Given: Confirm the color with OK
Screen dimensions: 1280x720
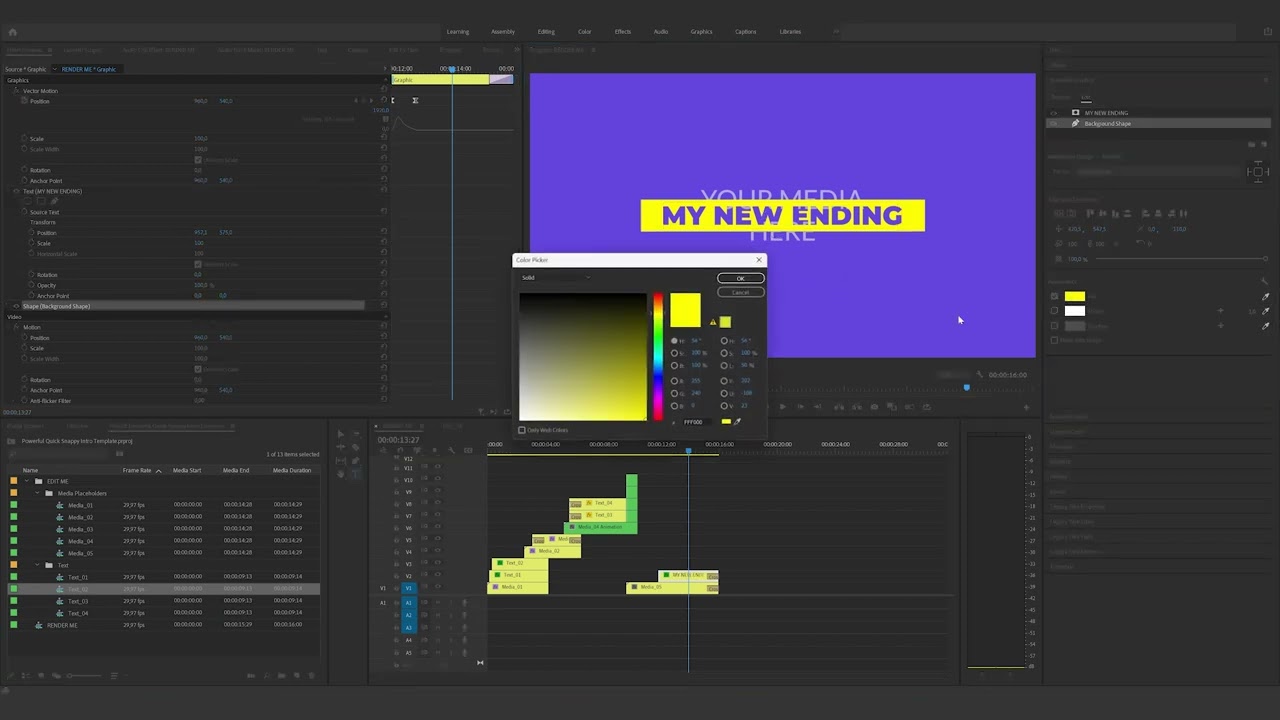Looking at the screenshot, I should (740, 278).
